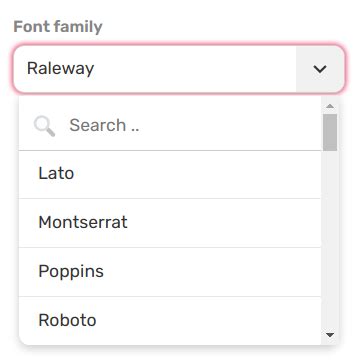Click the scrollbar track below the thumb
The height and width of the screenshot is (360, 360).
point(330,240)
